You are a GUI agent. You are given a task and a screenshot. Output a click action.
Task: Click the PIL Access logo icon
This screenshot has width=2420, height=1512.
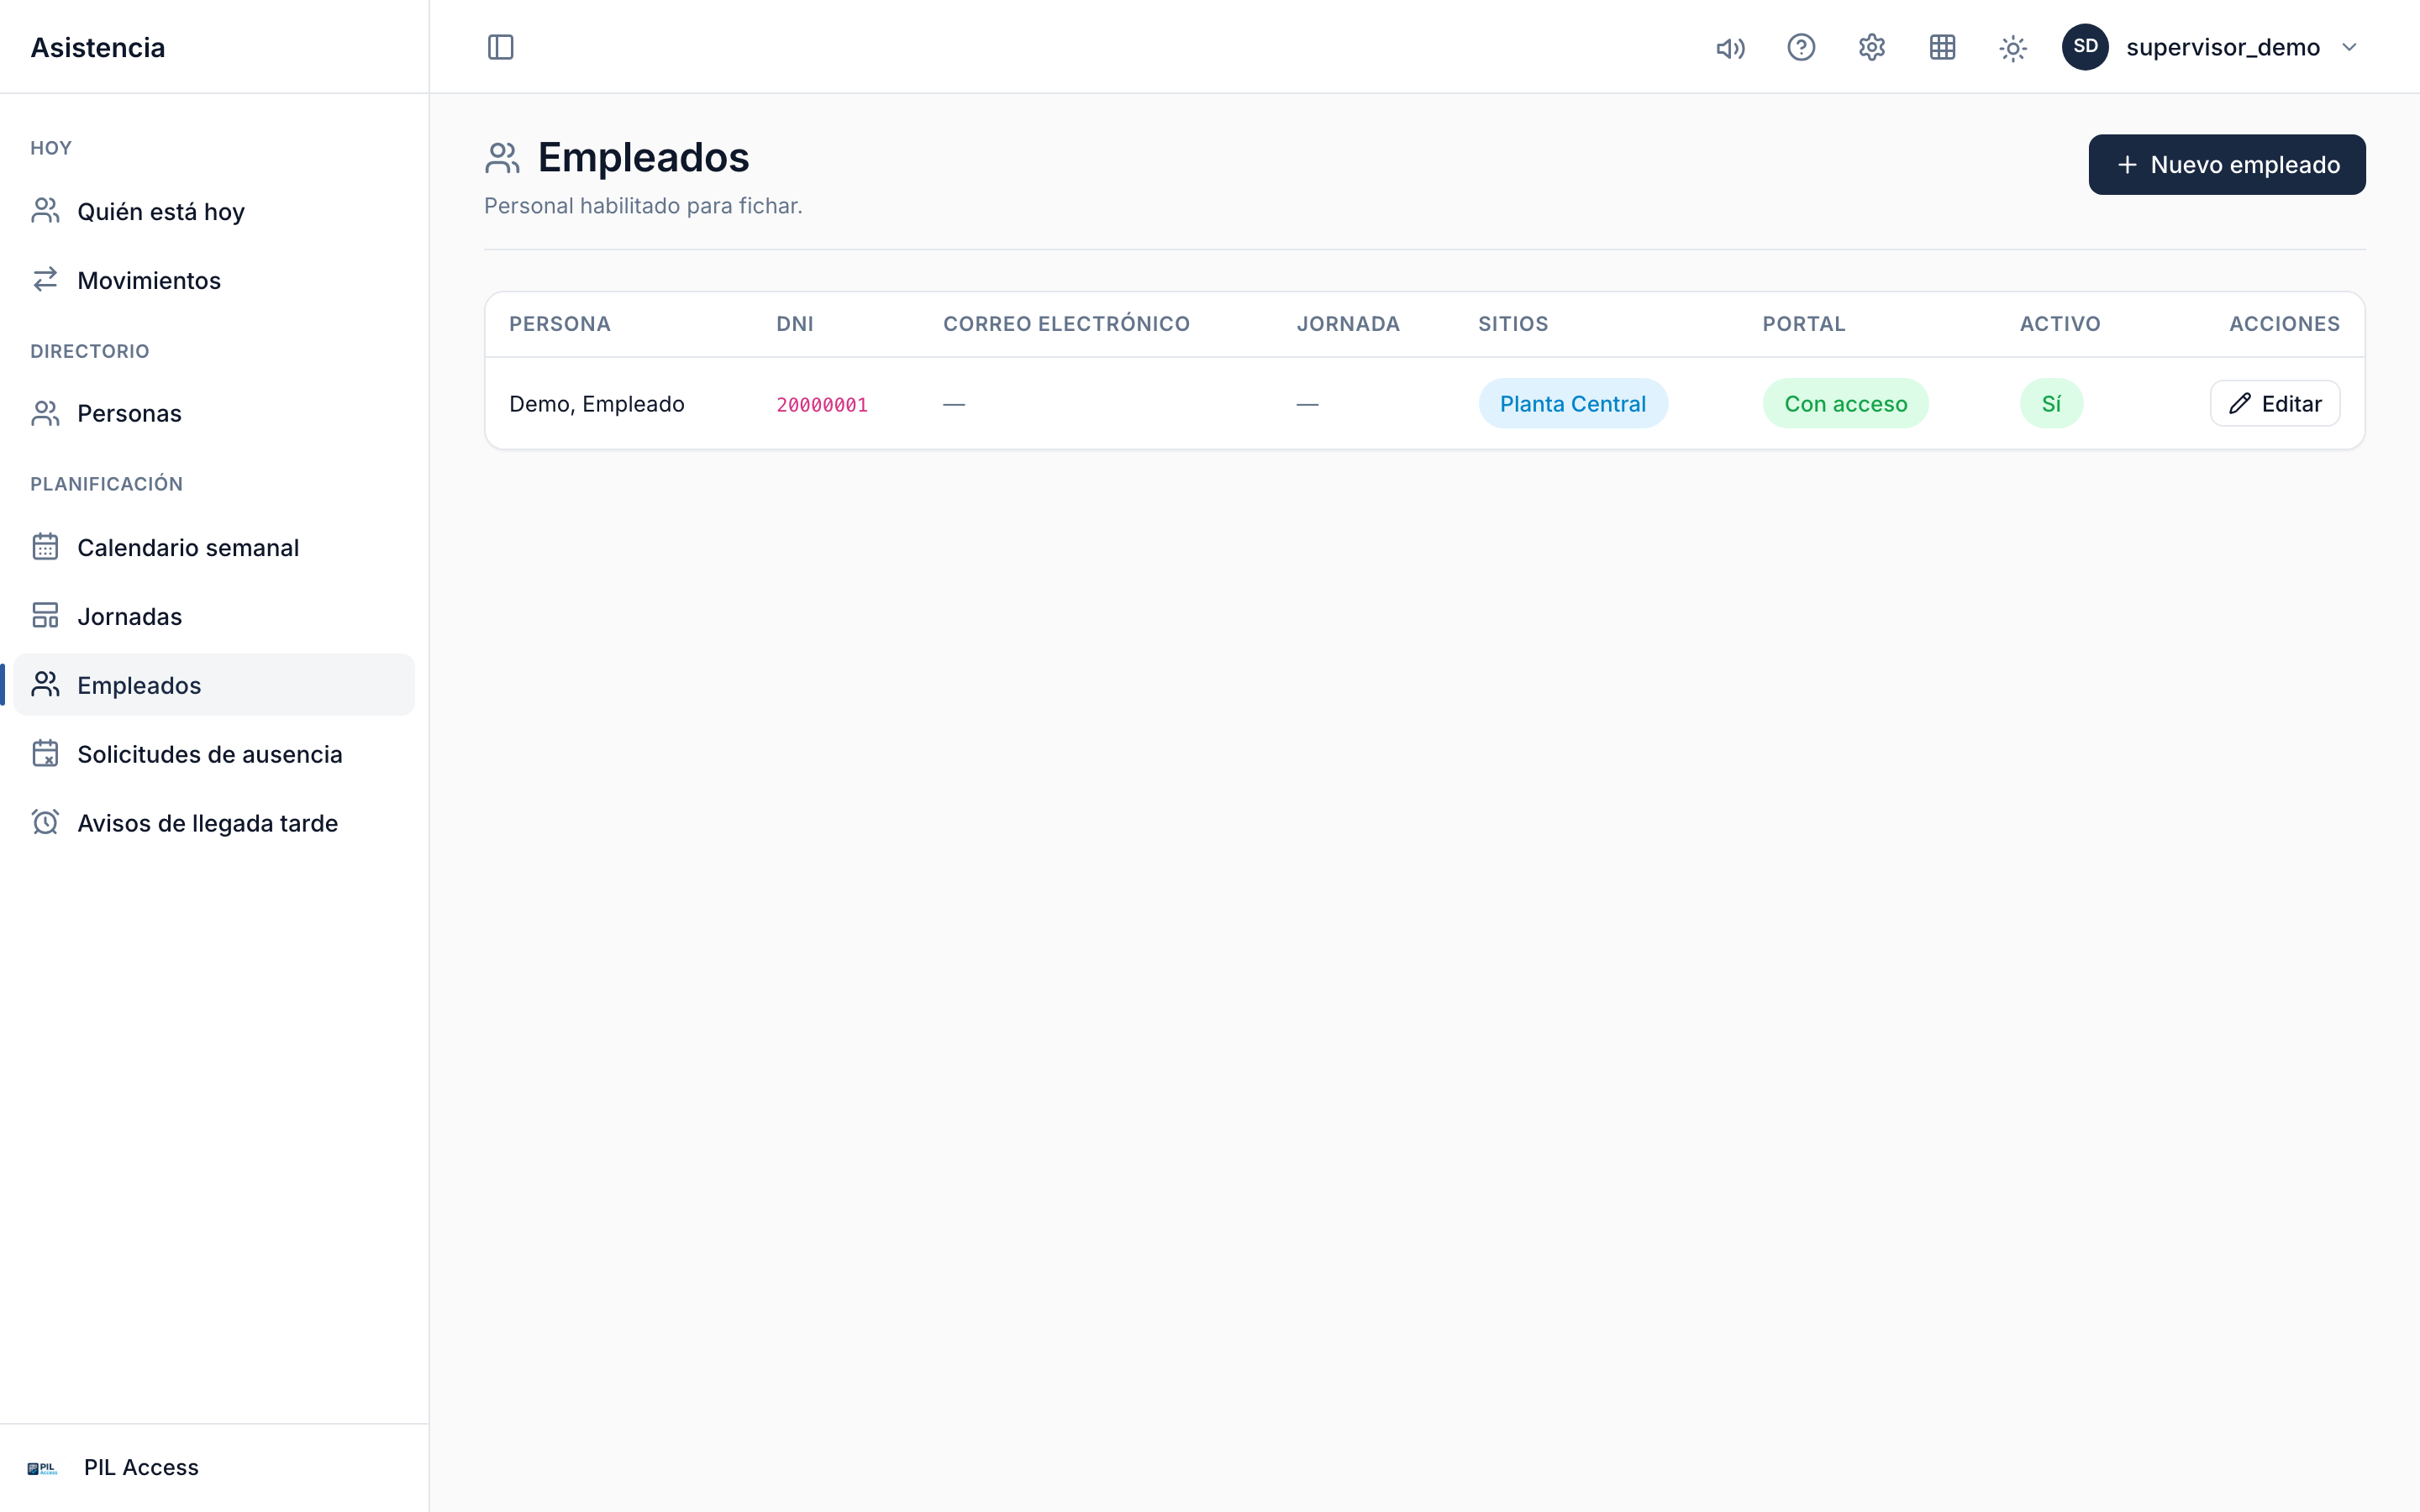[x=42, y=1468]
